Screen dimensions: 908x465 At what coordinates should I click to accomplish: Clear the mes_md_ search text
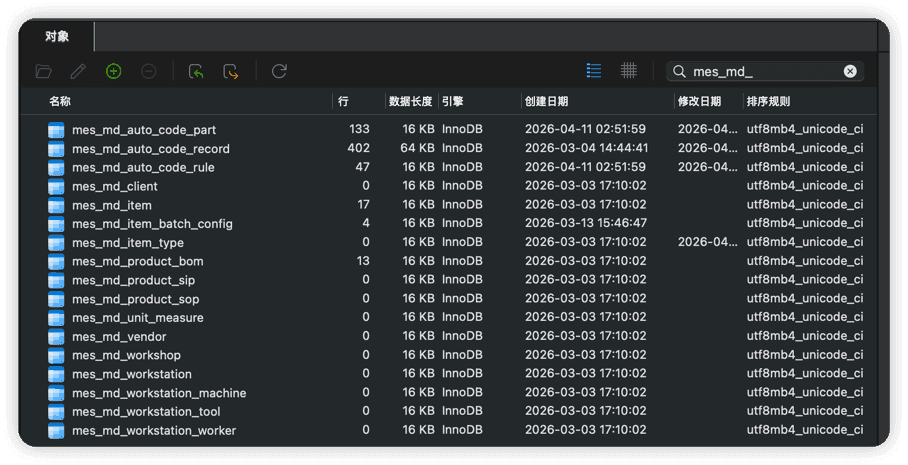click(x=850, y=71)
